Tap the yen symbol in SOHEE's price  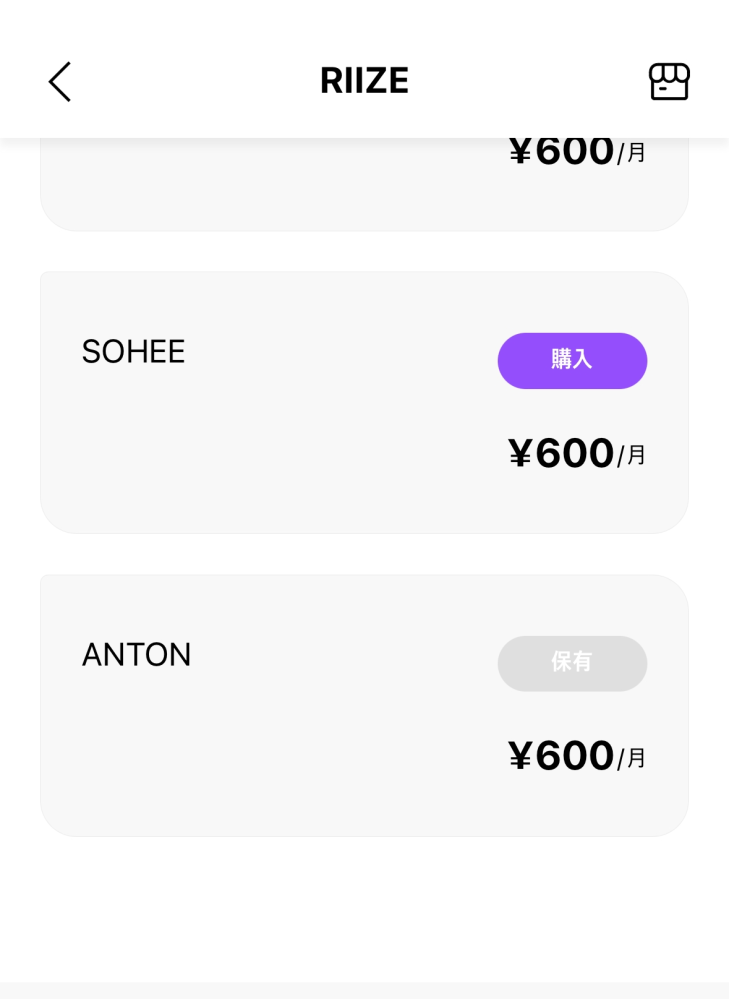[520, 455]
